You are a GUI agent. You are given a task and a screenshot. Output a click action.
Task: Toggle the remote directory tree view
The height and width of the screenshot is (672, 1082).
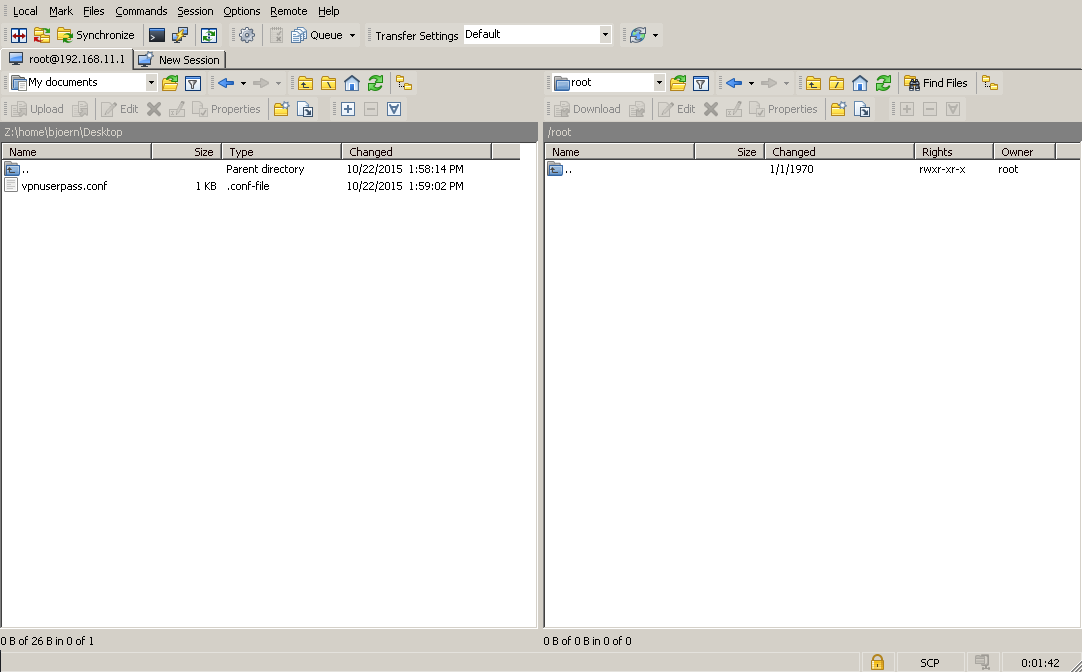tap(989, 83)
